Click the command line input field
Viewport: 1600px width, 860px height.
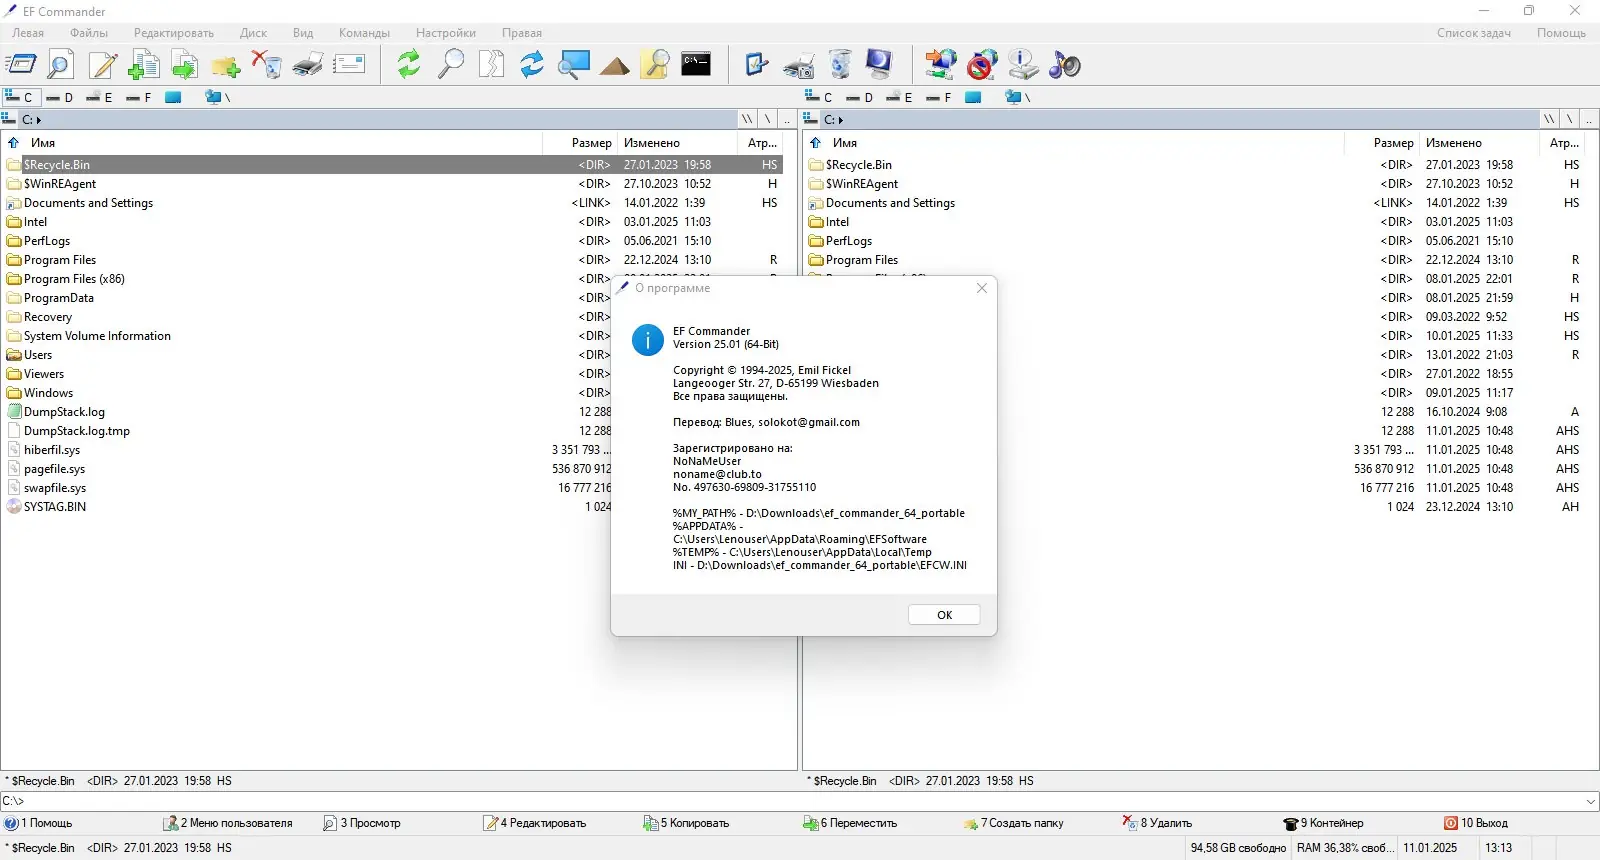click(x=800, y=801)
